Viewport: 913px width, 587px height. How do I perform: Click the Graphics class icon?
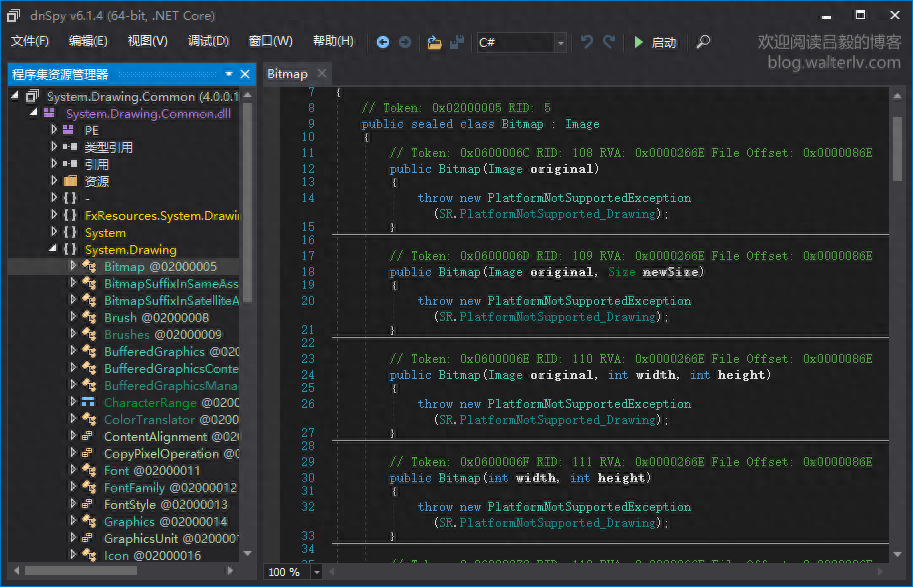[x=89, y=521]
